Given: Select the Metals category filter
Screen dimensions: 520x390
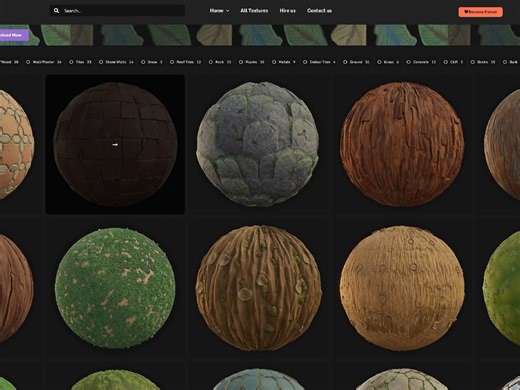Looking at the screenshot, I should pyautogui.click(x=284, y=62).
